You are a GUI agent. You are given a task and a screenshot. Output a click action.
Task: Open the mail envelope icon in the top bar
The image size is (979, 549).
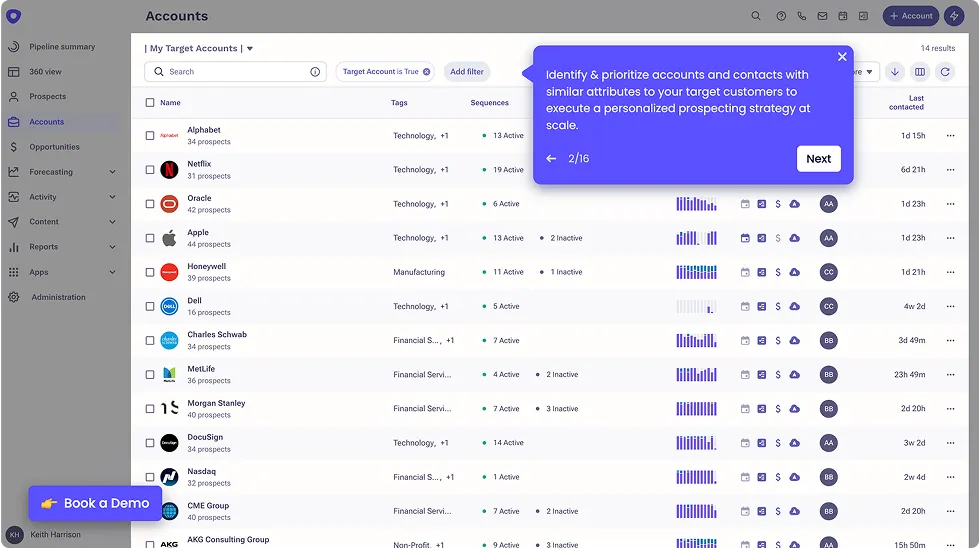[x=822, y=16]
